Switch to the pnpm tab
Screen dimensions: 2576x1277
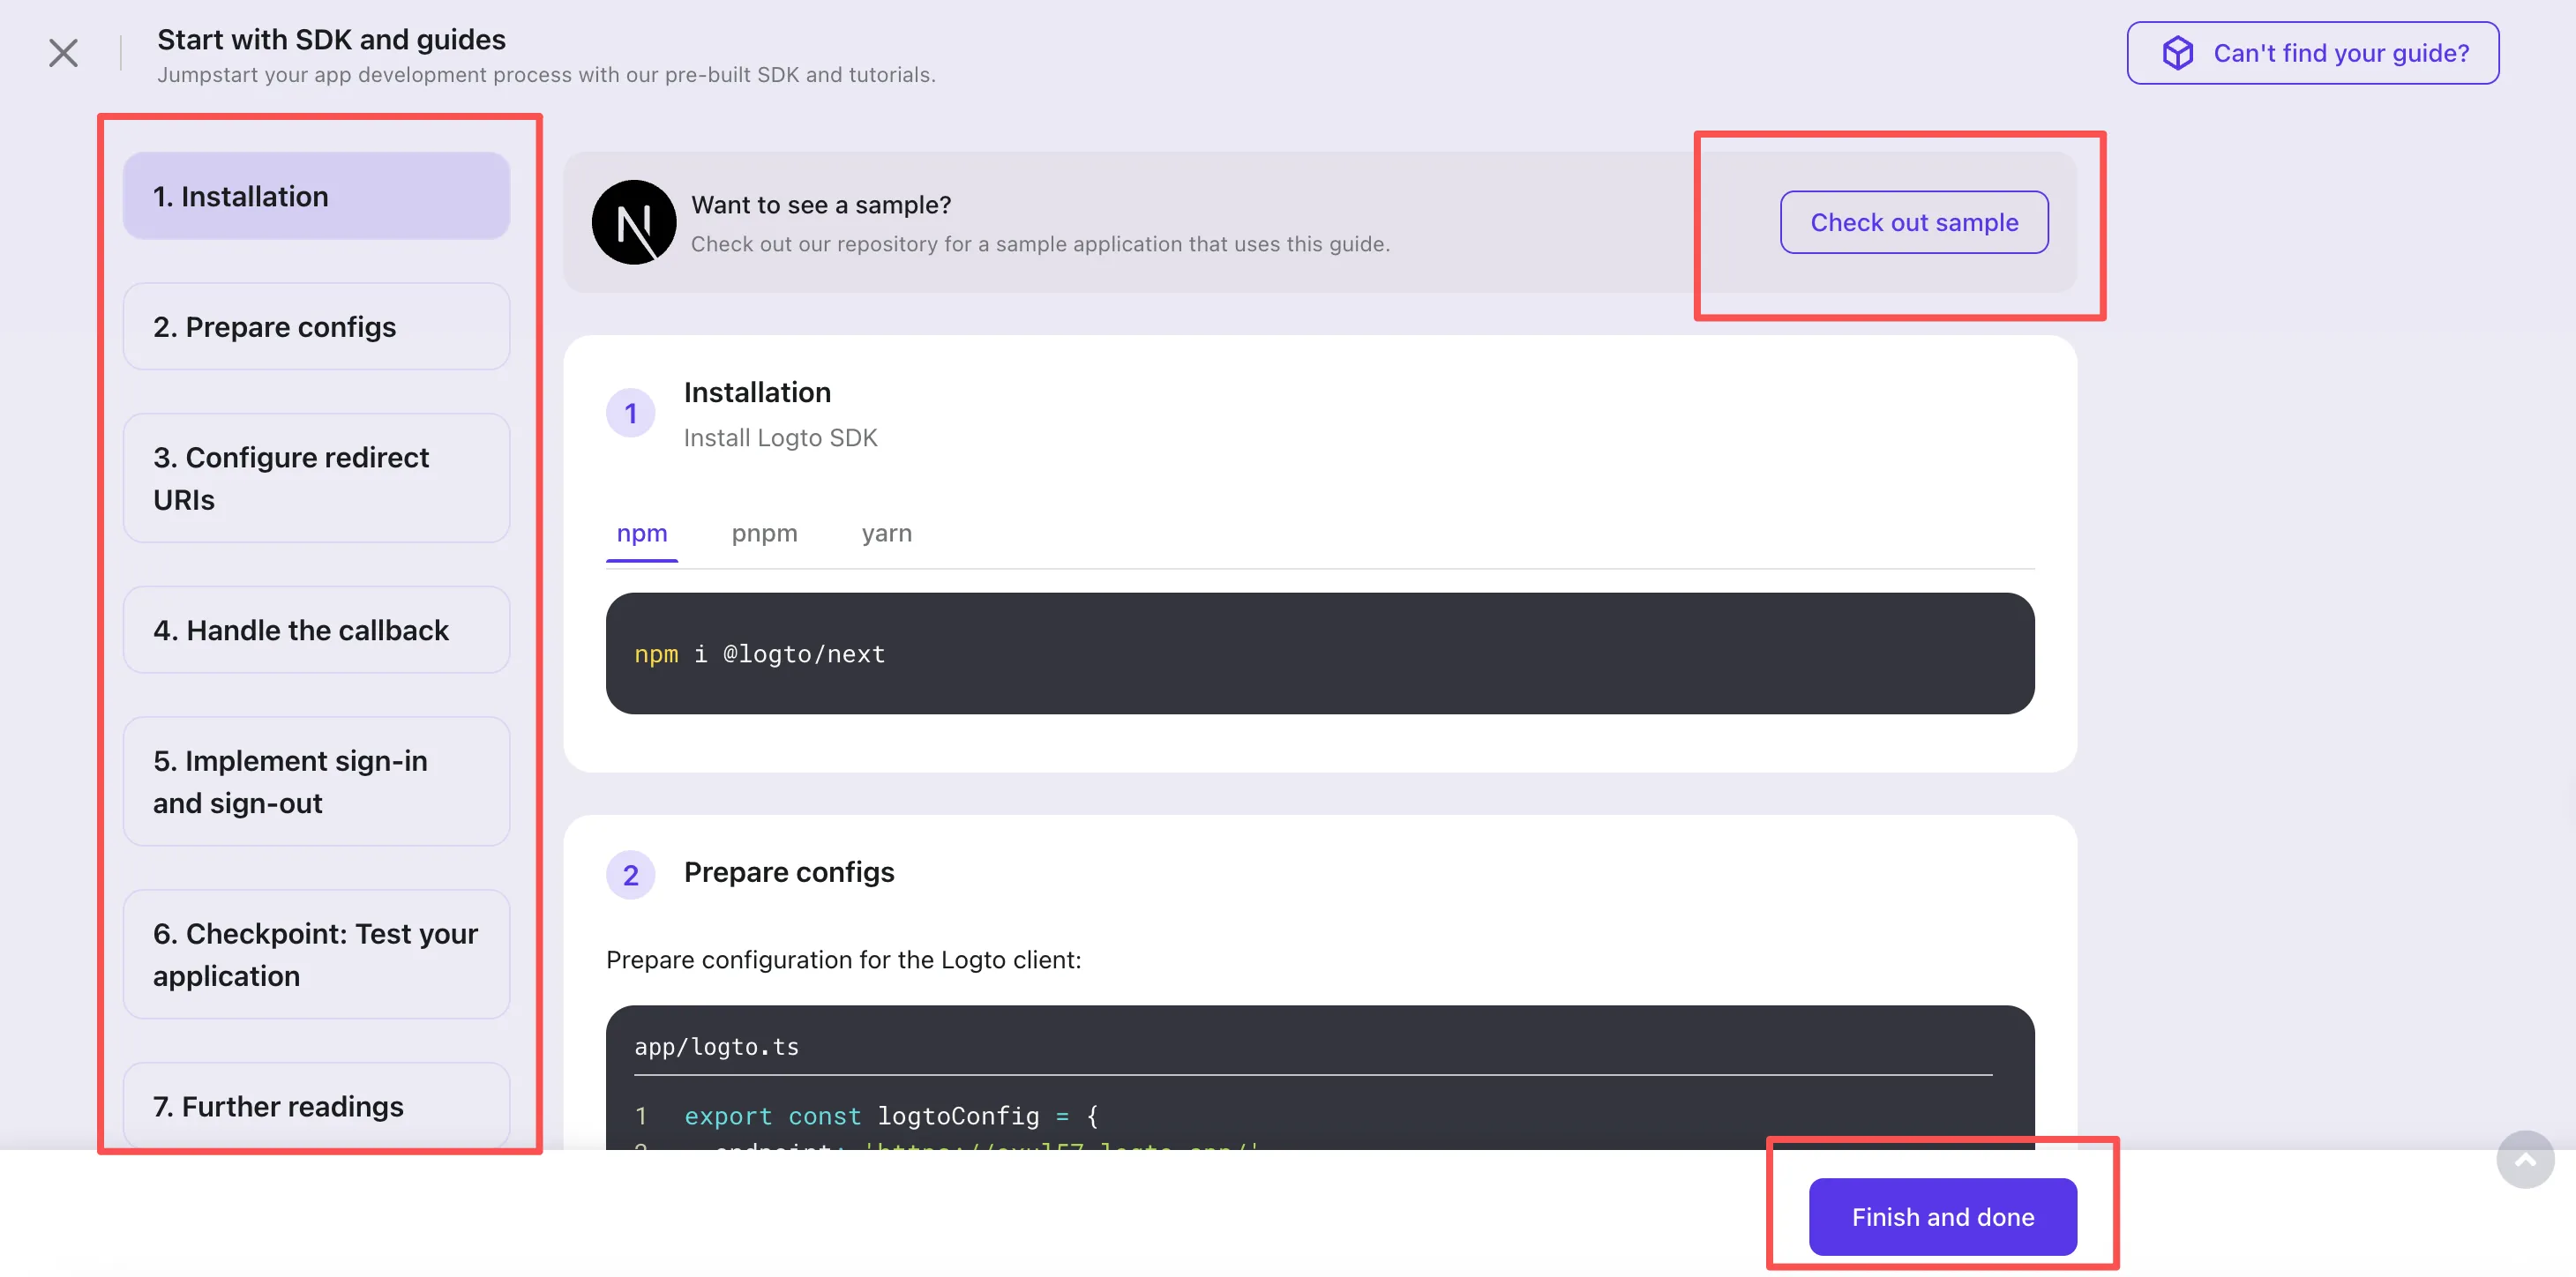[764, 533]
